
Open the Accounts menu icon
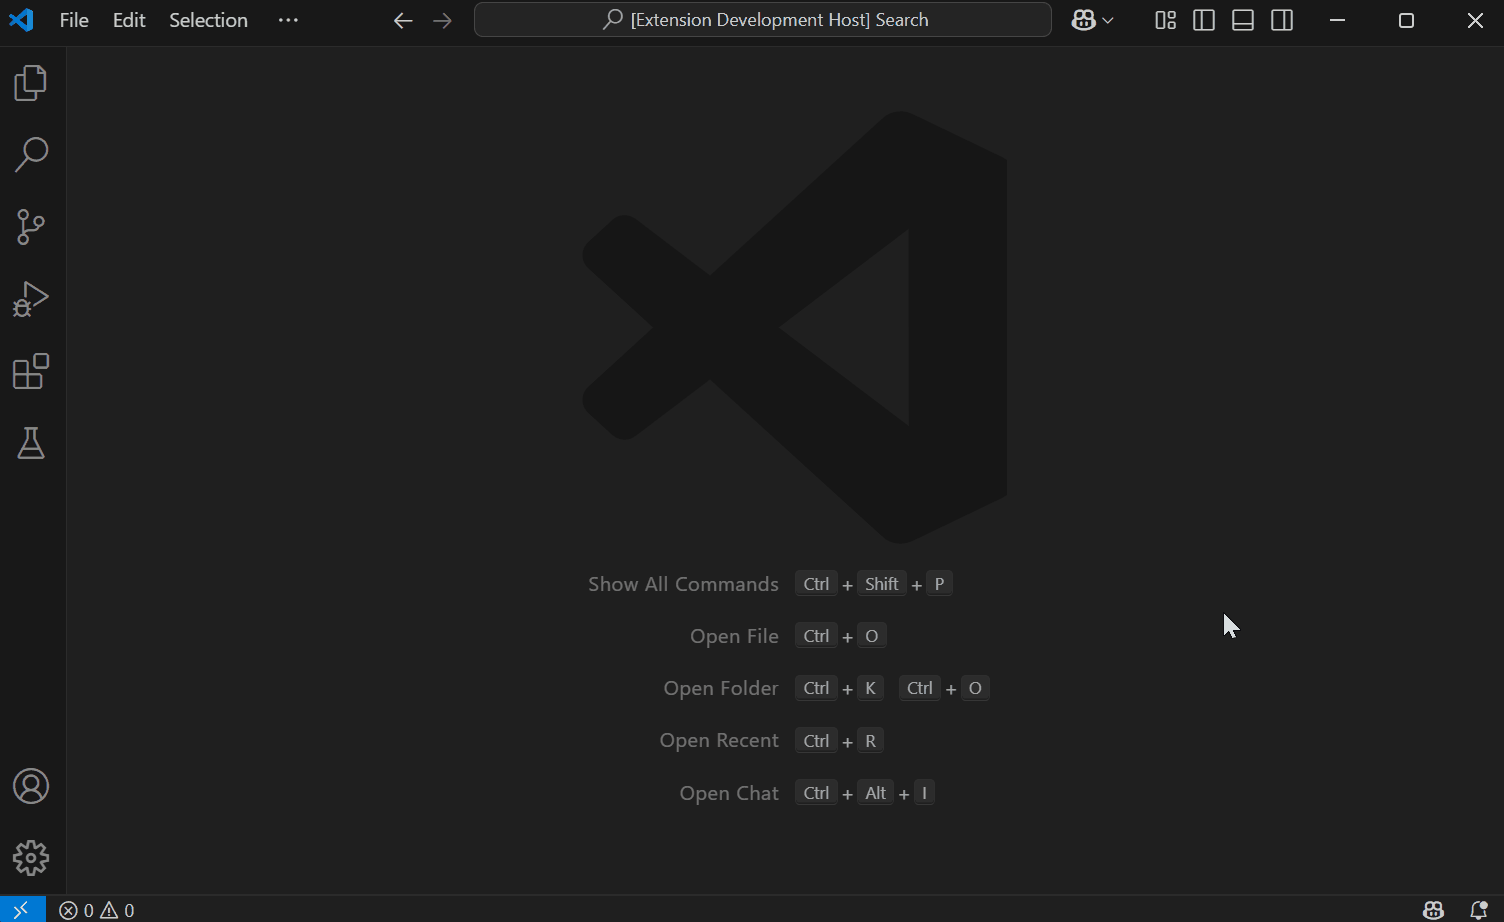(x=31, y=787)
